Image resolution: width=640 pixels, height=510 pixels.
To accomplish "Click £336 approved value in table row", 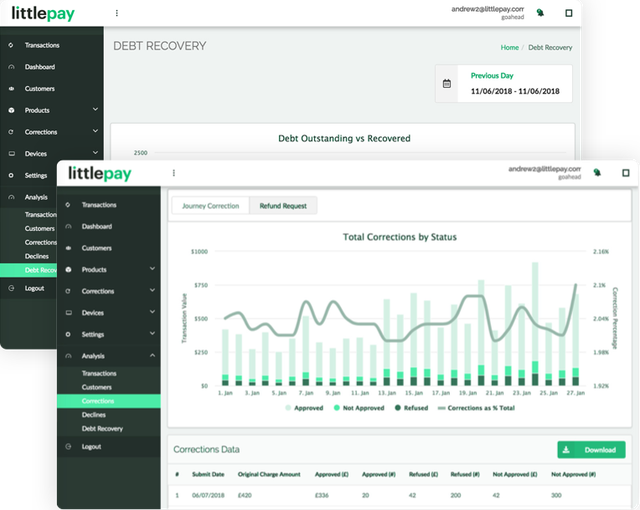I will [x=322, y=495].
